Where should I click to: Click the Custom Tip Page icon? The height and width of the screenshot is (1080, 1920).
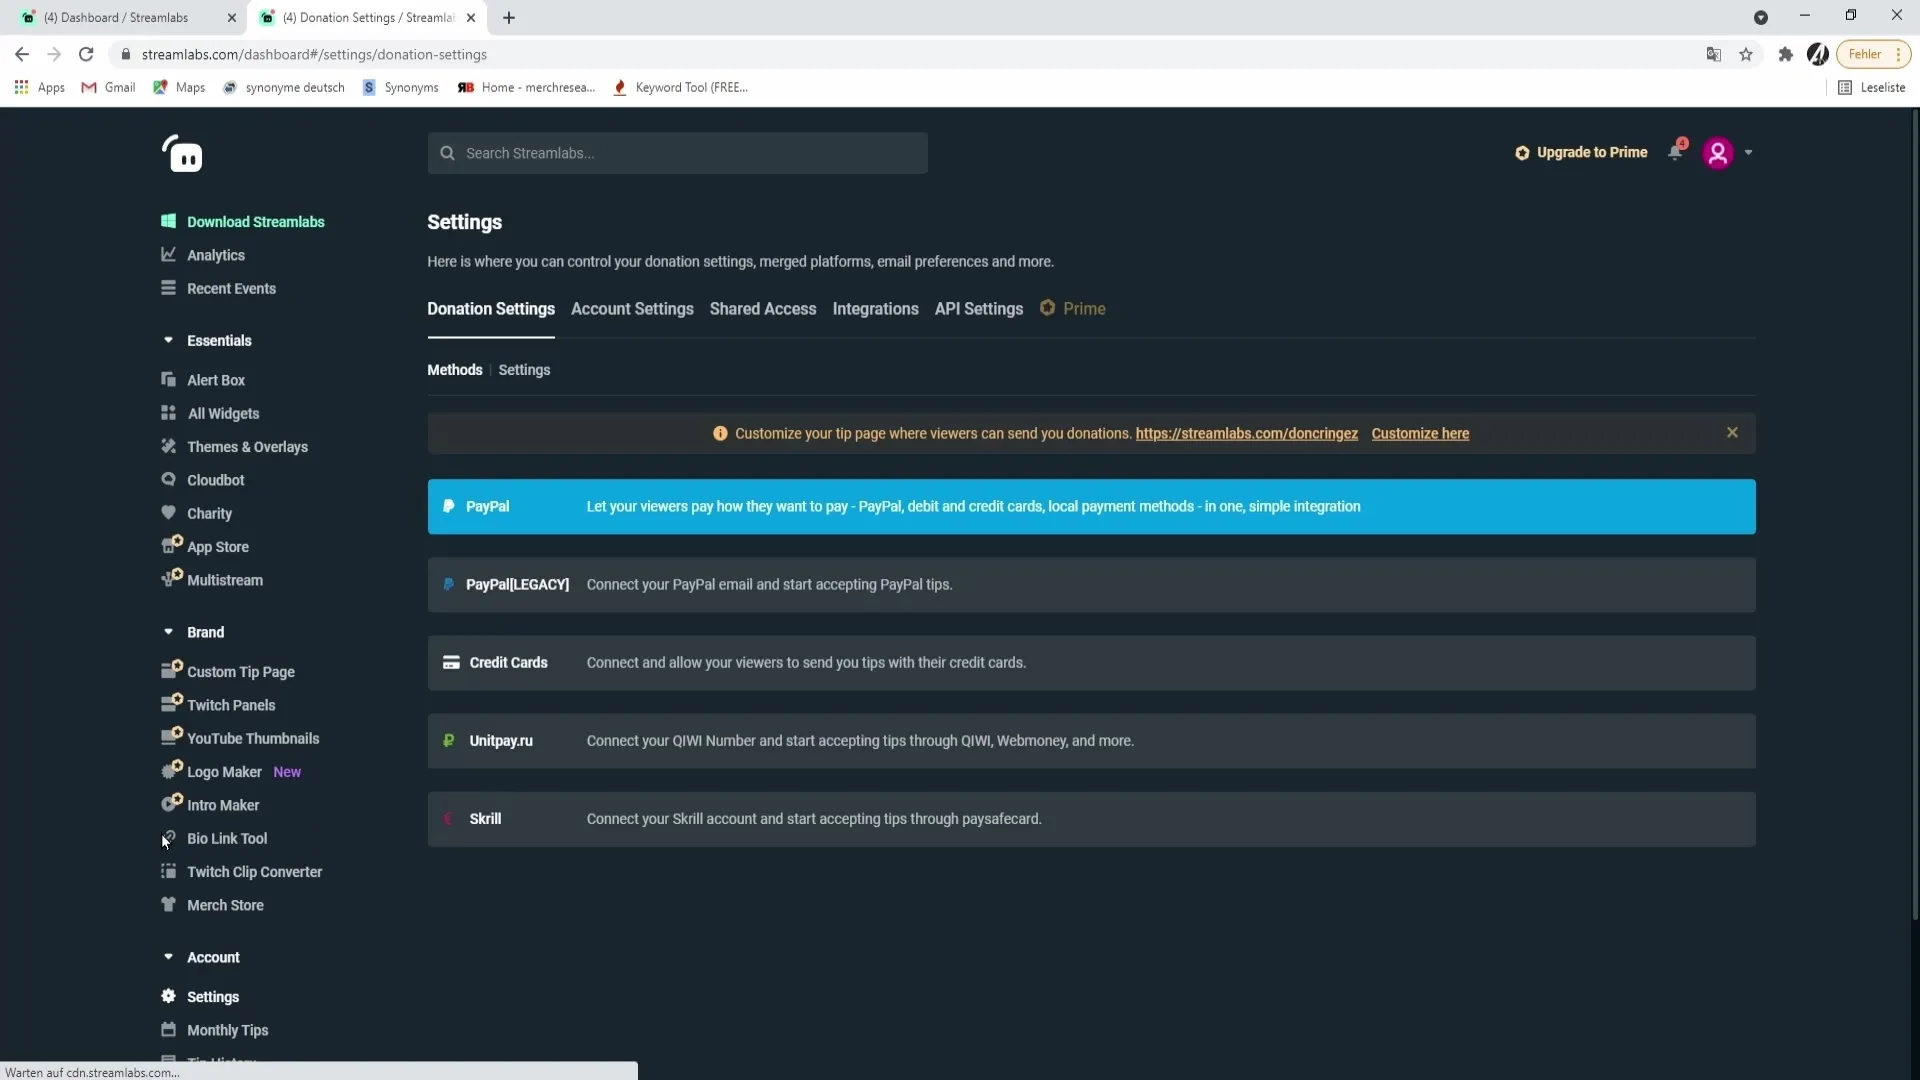click(x=171, y=670)
